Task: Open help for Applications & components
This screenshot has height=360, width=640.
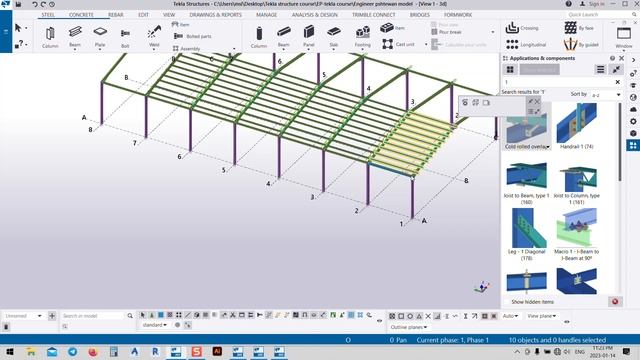Action: [x=612, y=58]
